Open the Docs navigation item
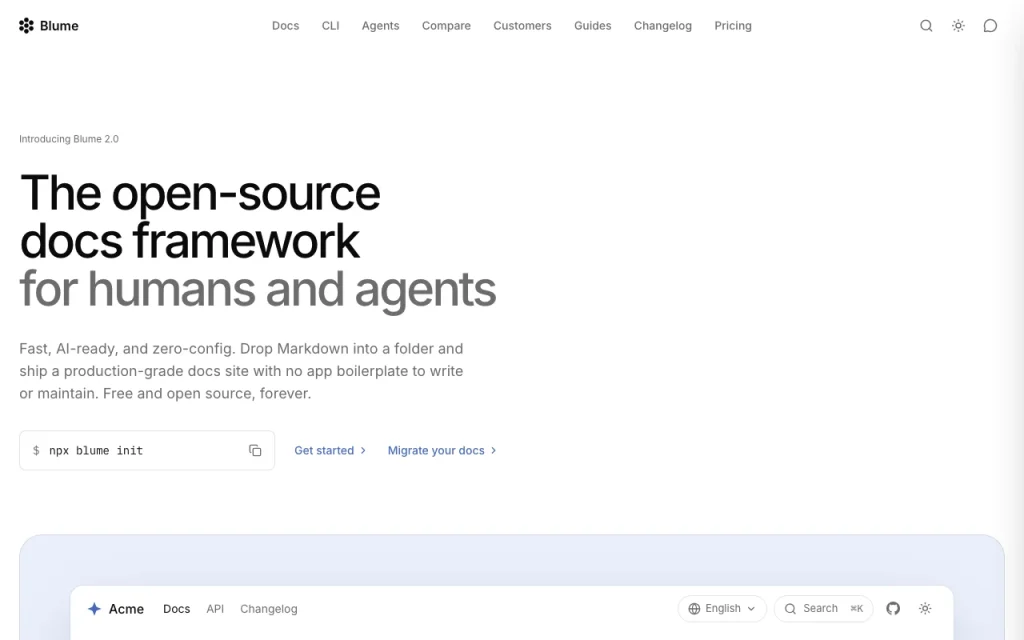This screenshot has height=640, width=1024. point(285,25)
